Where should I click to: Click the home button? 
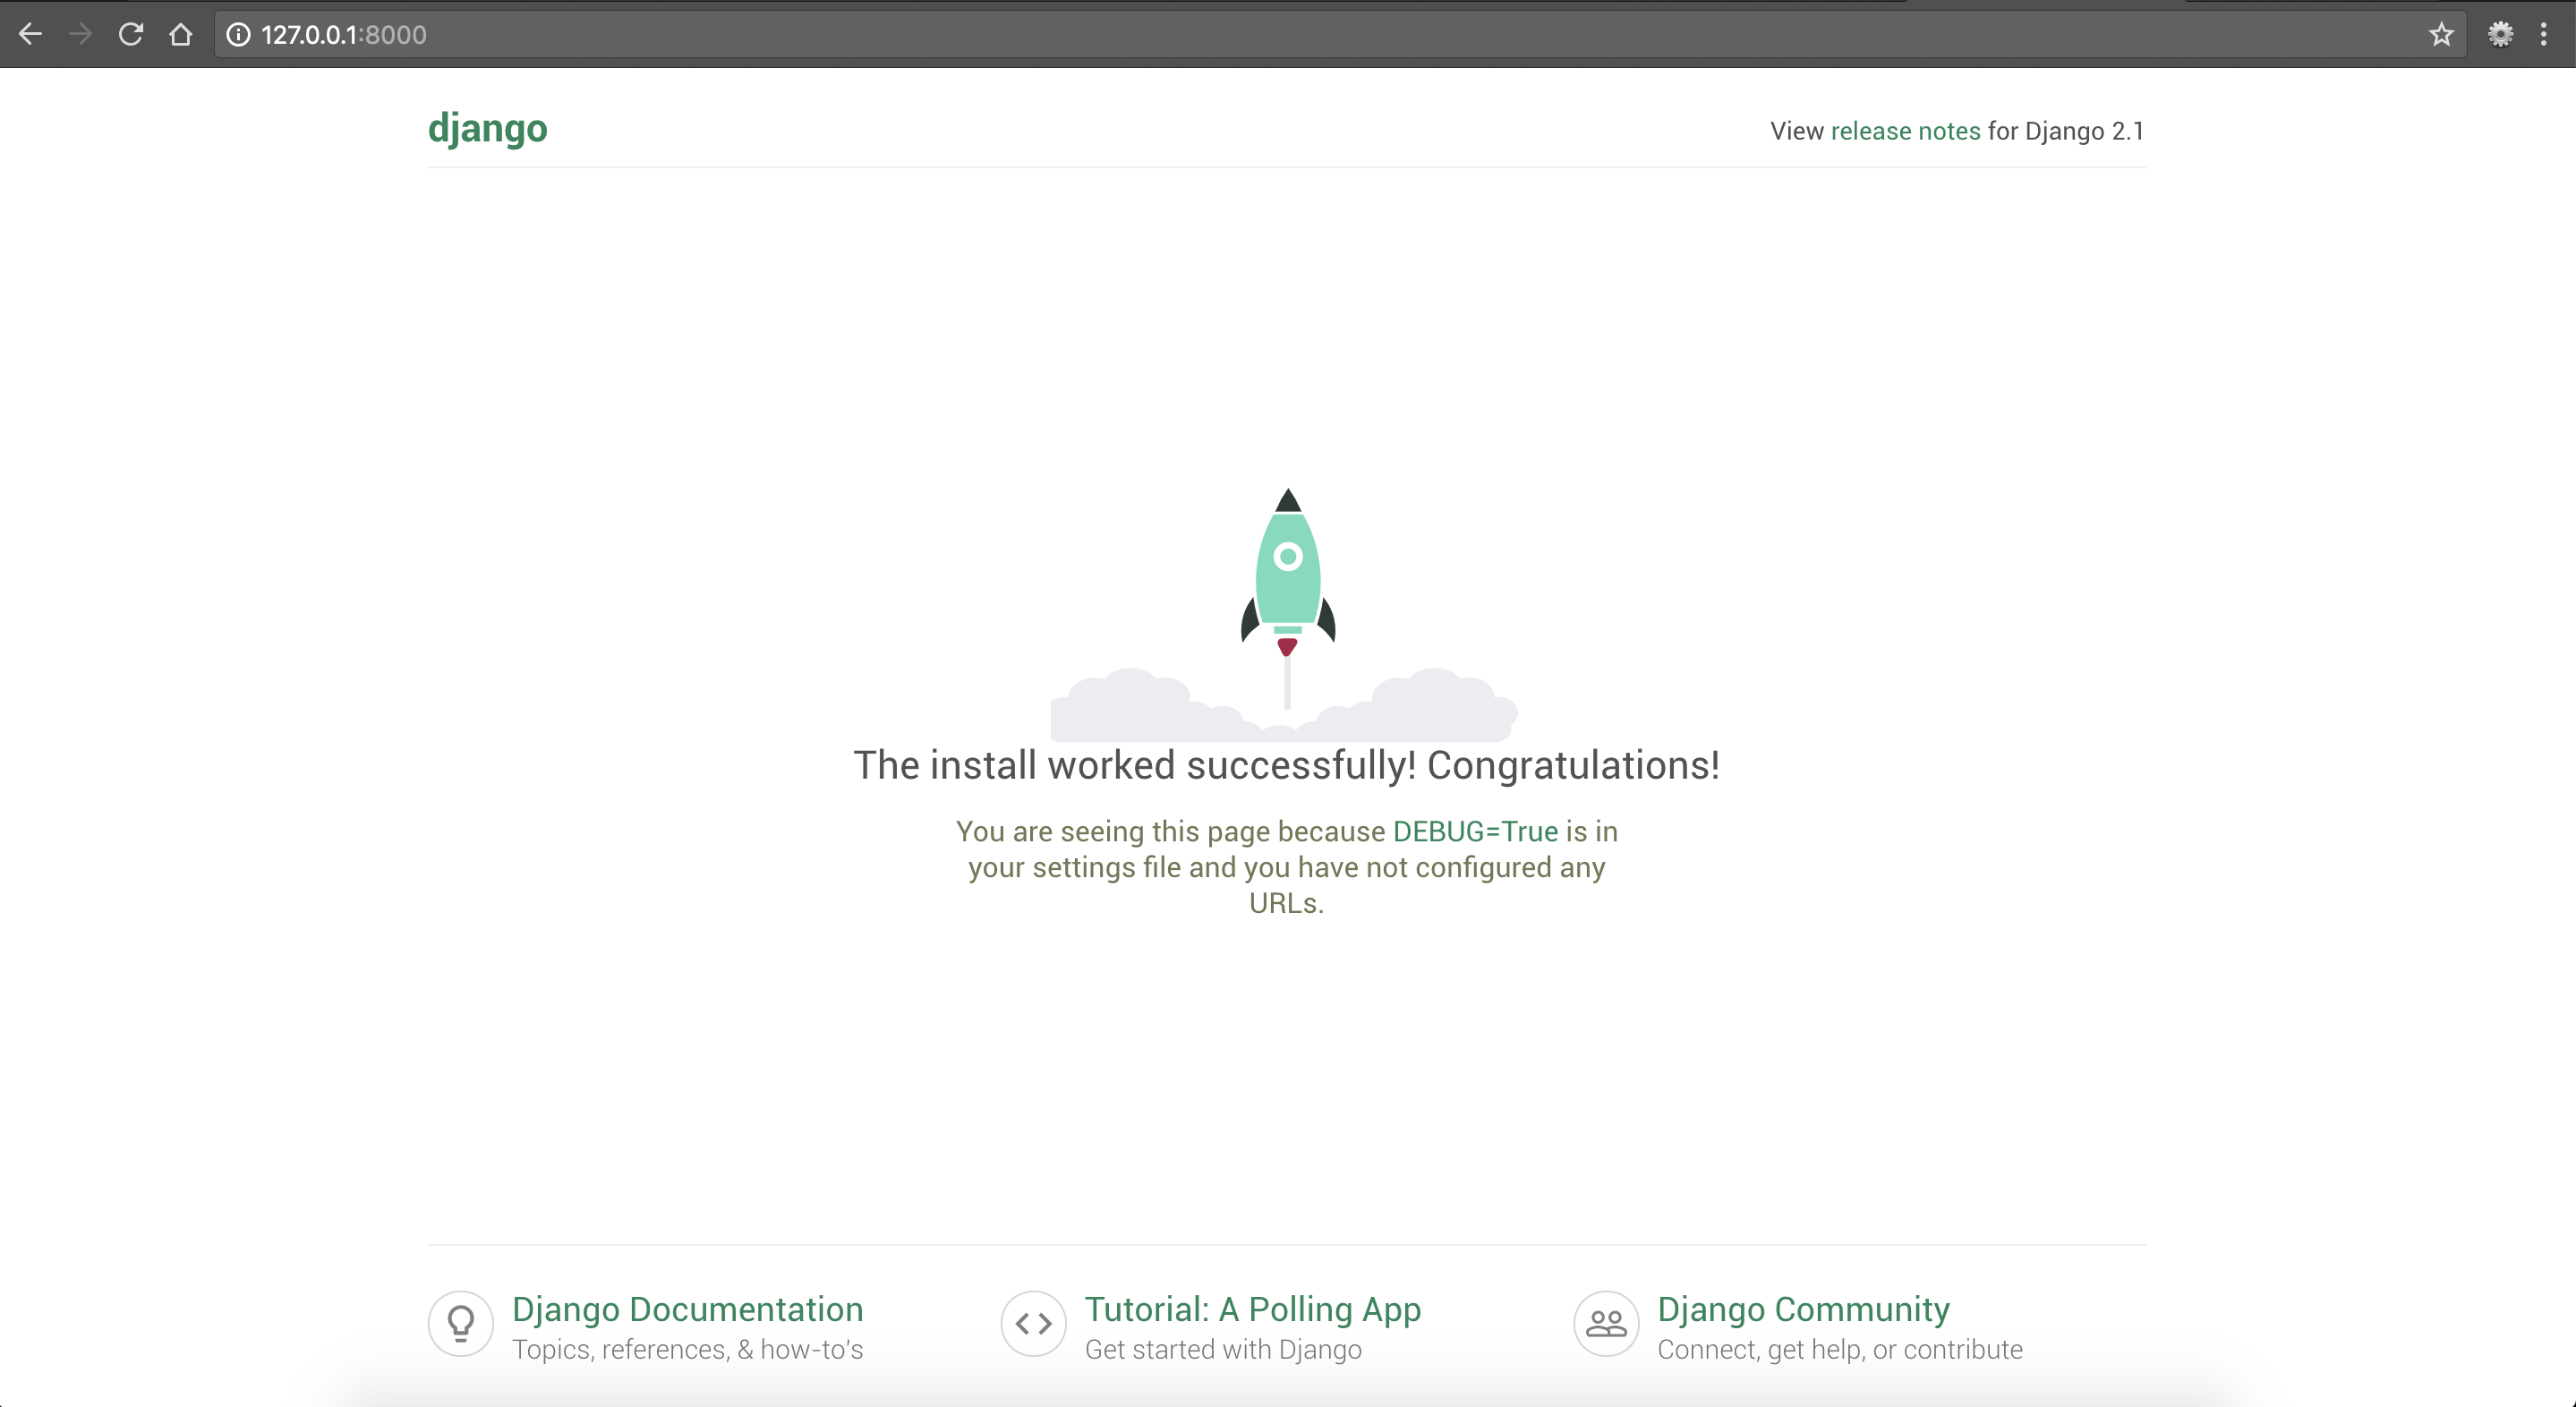coord(181,34)
